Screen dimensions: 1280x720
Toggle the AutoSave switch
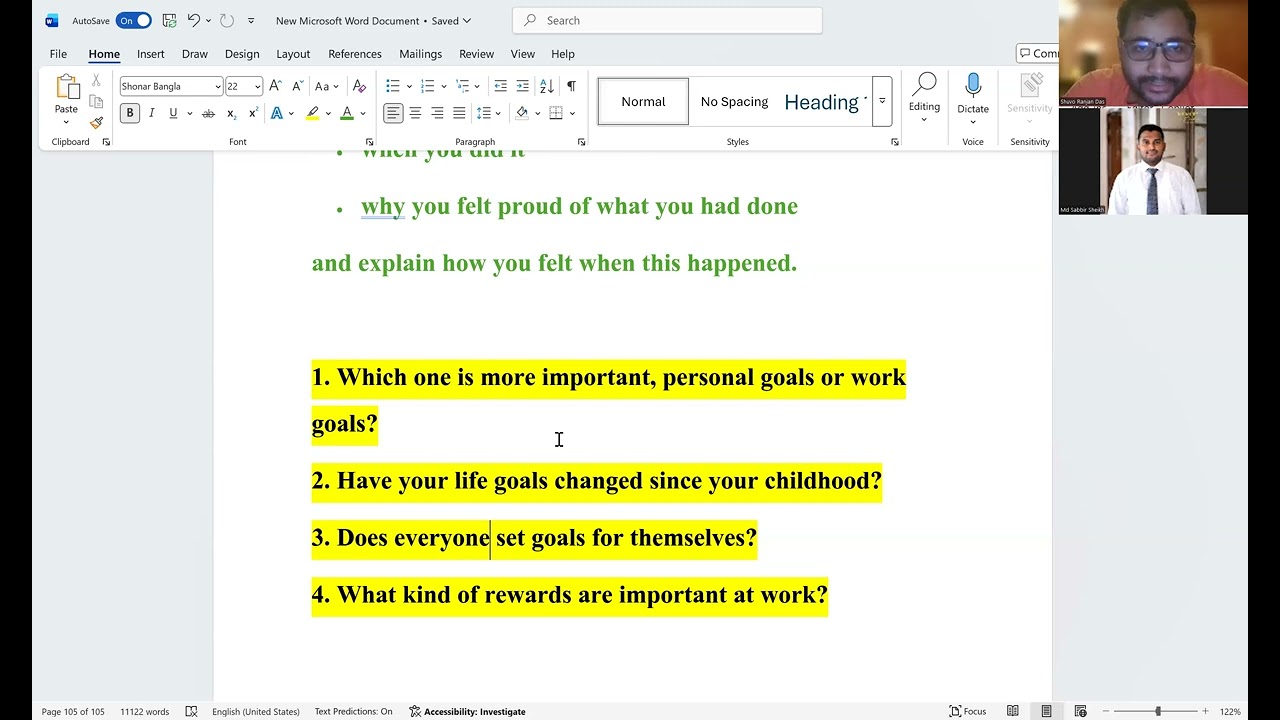[133, 20]
